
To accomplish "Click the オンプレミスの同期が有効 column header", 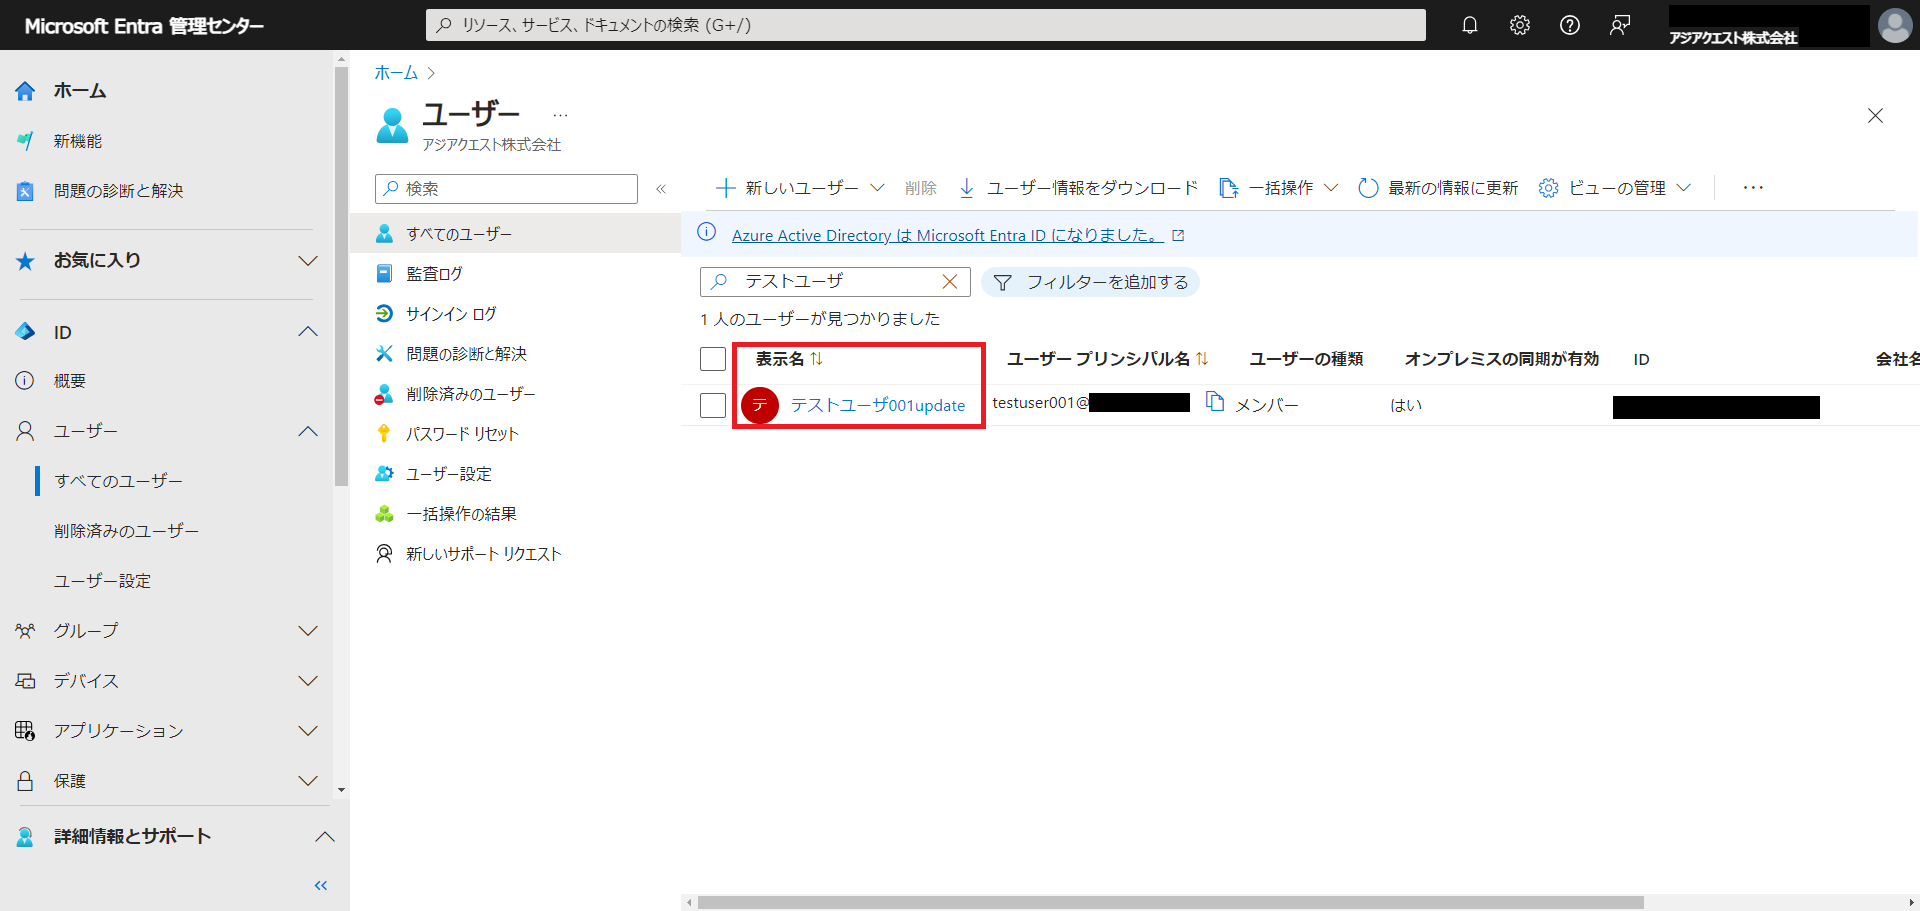I will tap(1502, 359).
